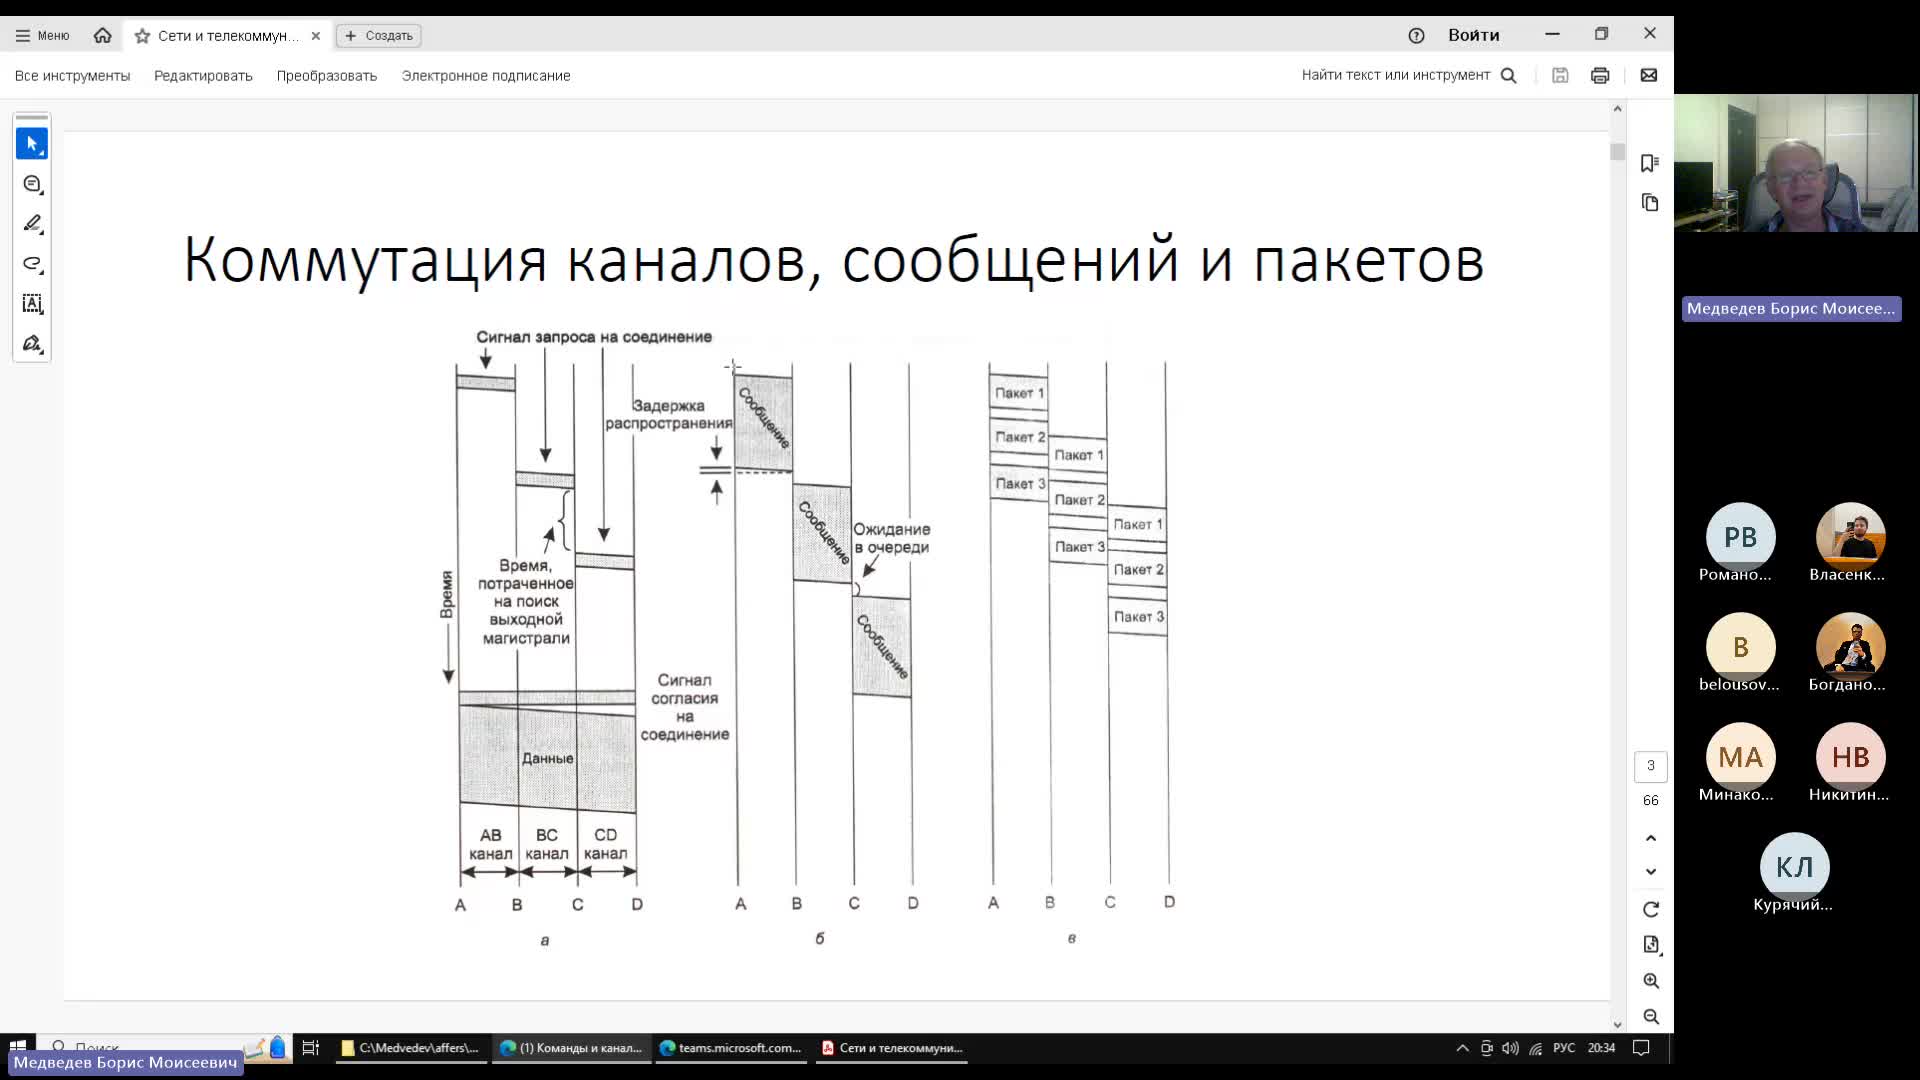Print the document with printer icon
Viewport: 1920px width, 1080px height.
(x=1600, y=75)
